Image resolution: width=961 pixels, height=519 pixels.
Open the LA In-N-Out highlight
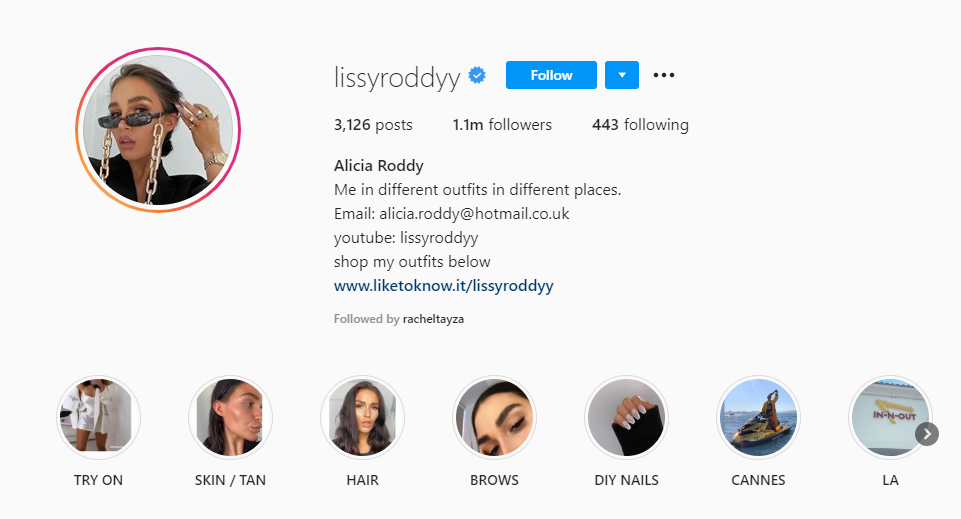pos(890,417)
